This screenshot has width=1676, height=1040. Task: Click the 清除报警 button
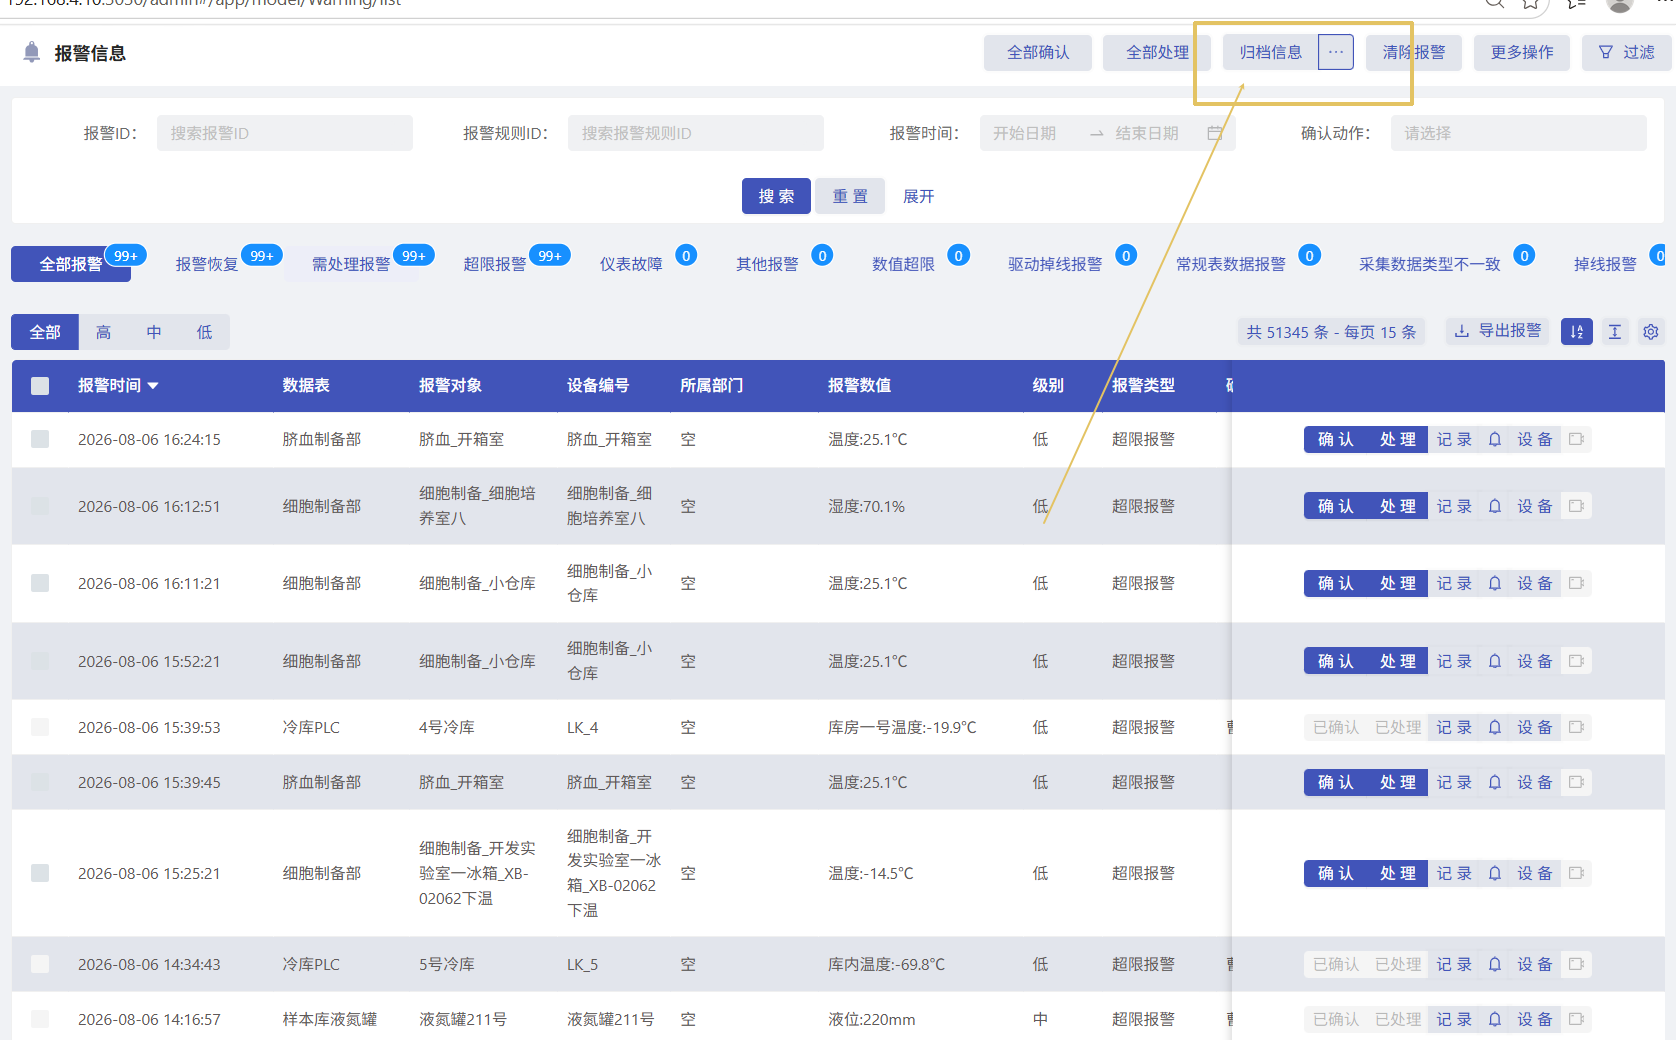pyautogui.click(x=1413, y=52)
